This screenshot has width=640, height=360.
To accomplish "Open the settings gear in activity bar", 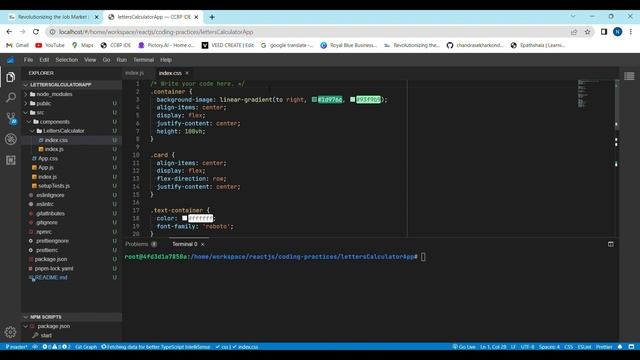I will (x=10, y=332).
